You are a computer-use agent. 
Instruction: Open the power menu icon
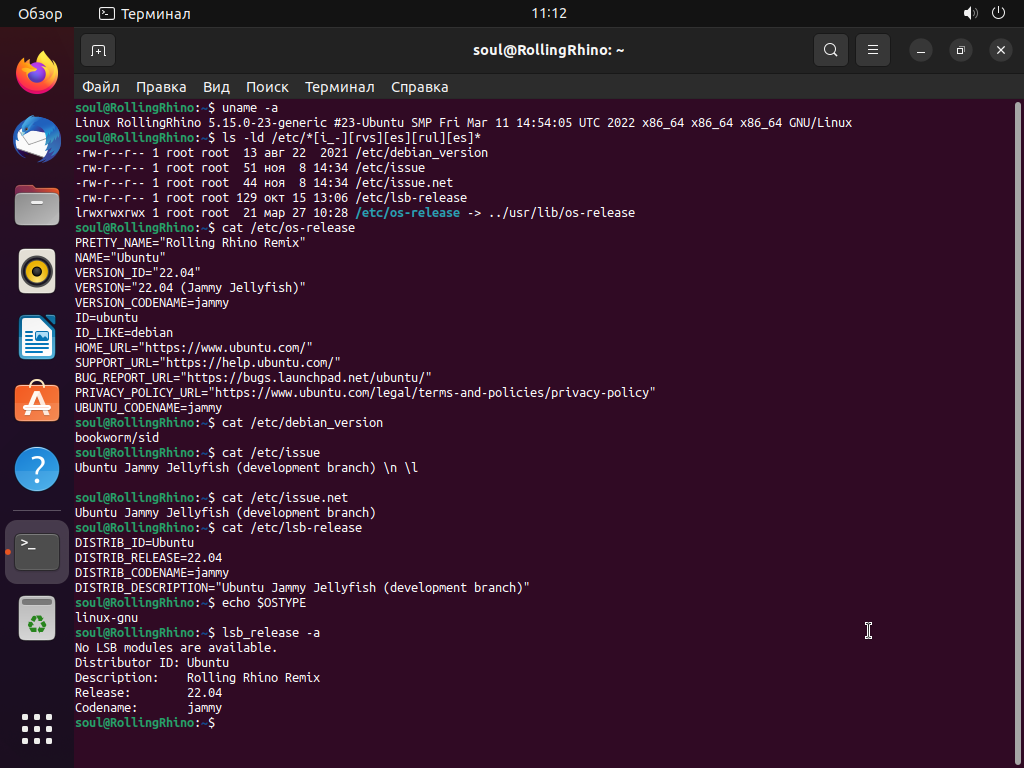click(x=999, y=13)
